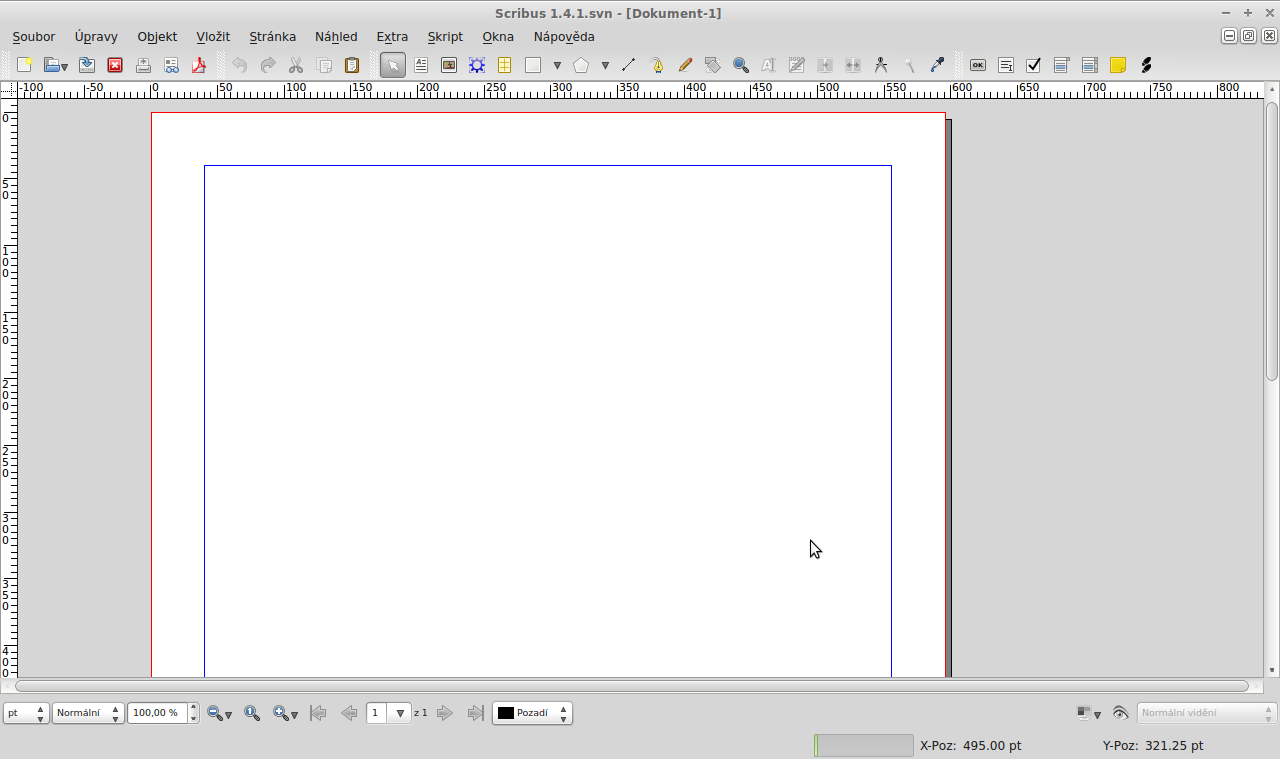The height and width of the screenshot is (759, 1280).
Task: Select the Measurements compass tool
Action: click(881, 65)
